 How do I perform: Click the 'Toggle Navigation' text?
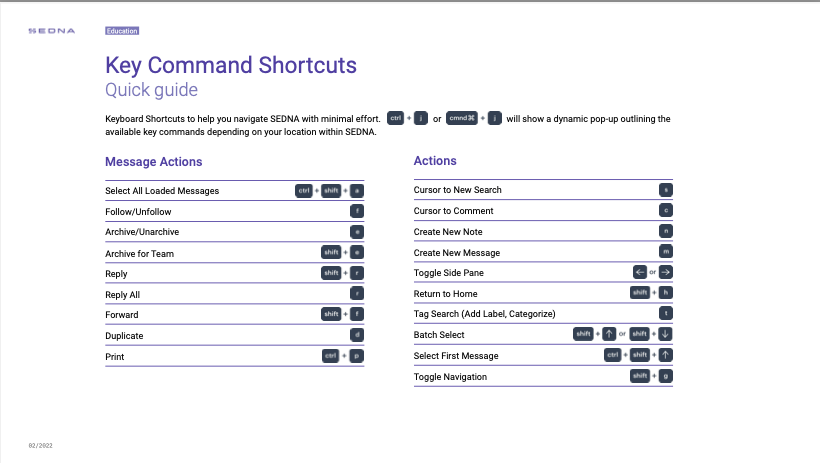[x=450, y=377]
